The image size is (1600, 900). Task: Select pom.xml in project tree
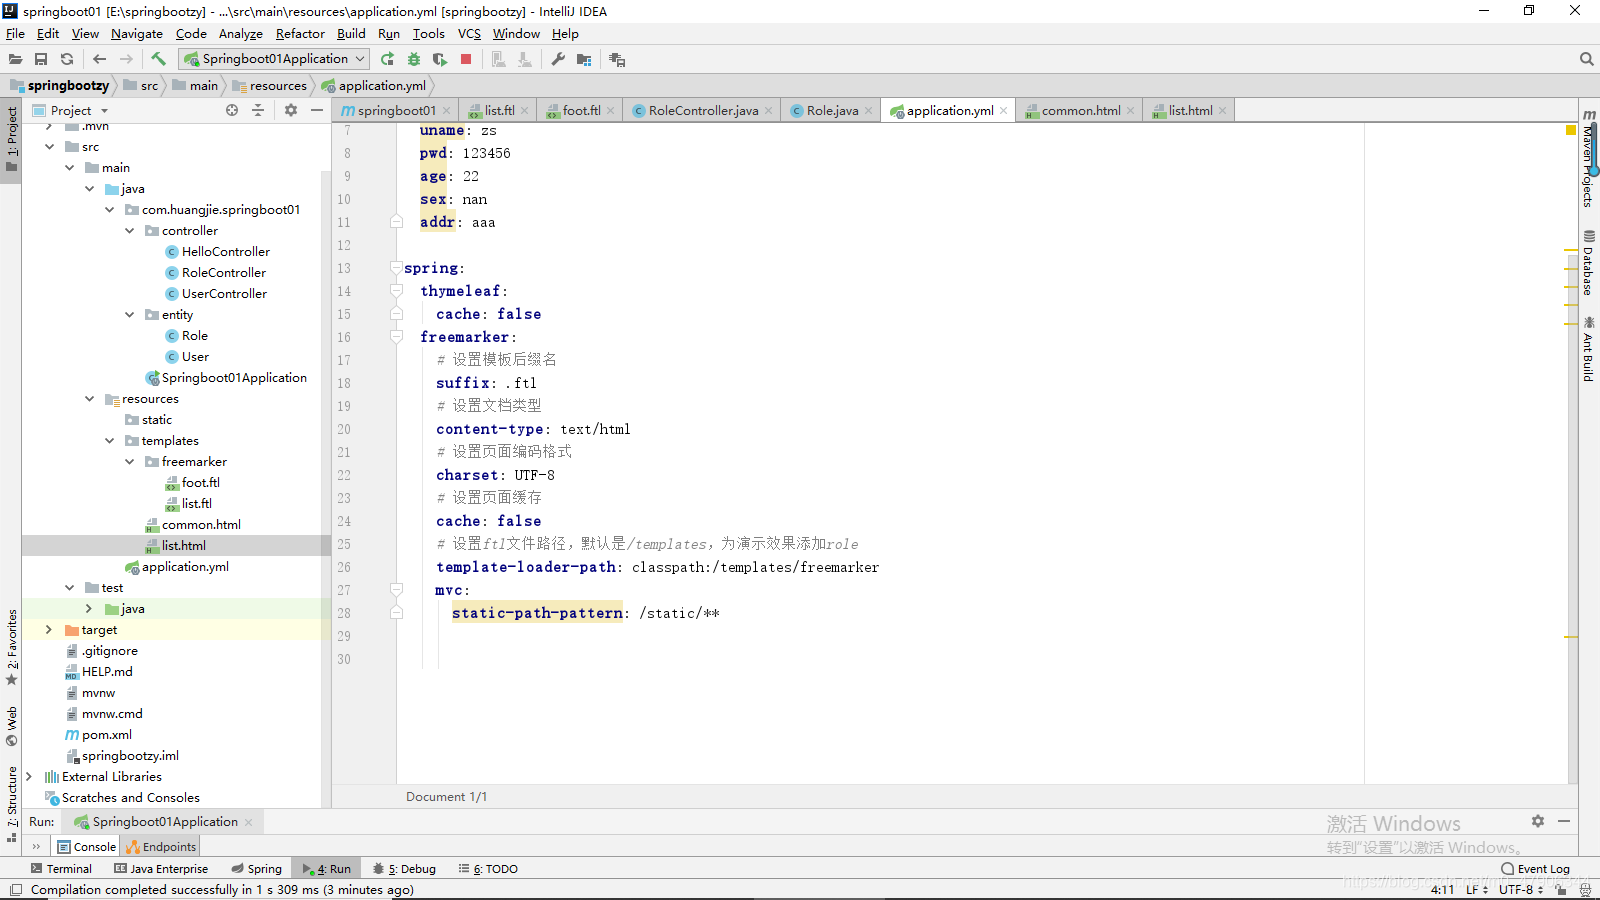coord(107,735)
